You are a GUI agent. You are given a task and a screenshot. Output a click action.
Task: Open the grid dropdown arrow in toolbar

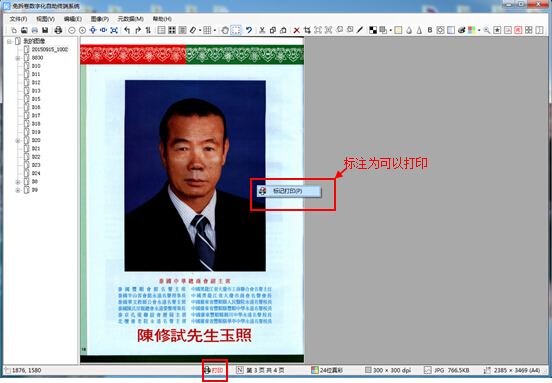pos(215,31)
